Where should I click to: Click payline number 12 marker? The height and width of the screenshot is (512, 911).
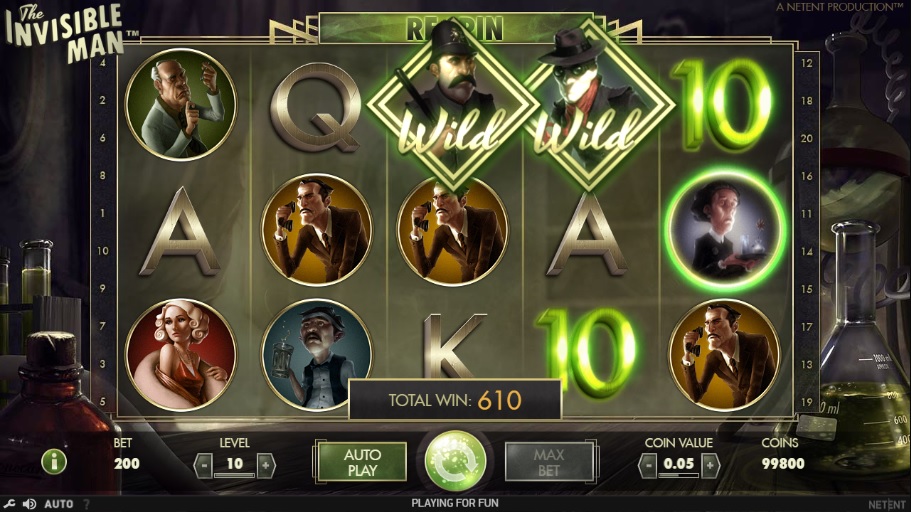pyautogui.click(x=806, y=63)
